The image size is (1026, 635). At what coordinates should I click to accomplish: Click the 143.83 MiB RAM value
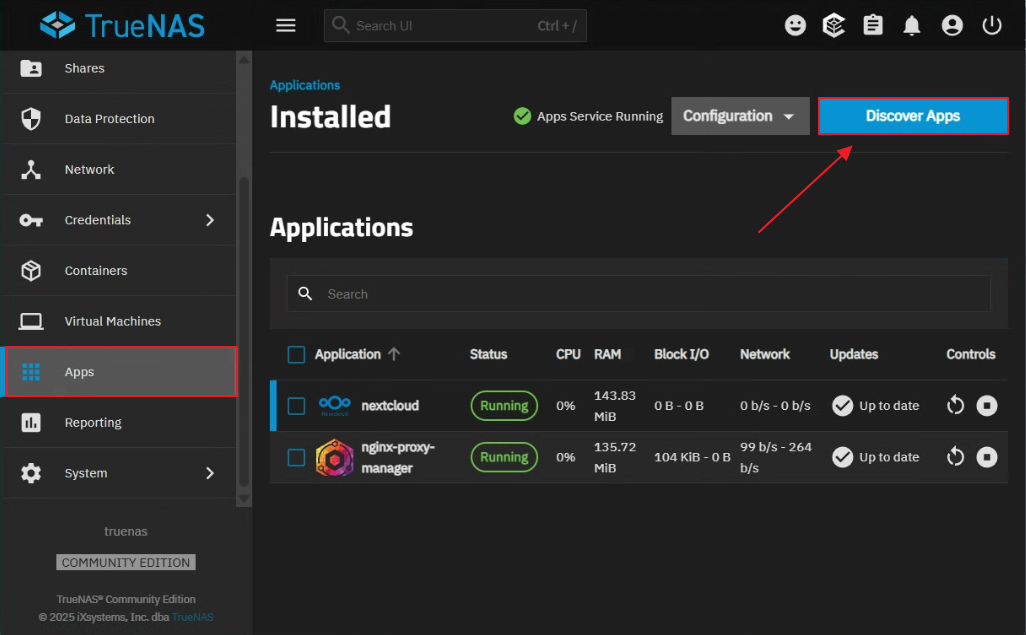[x=614, y=406]
